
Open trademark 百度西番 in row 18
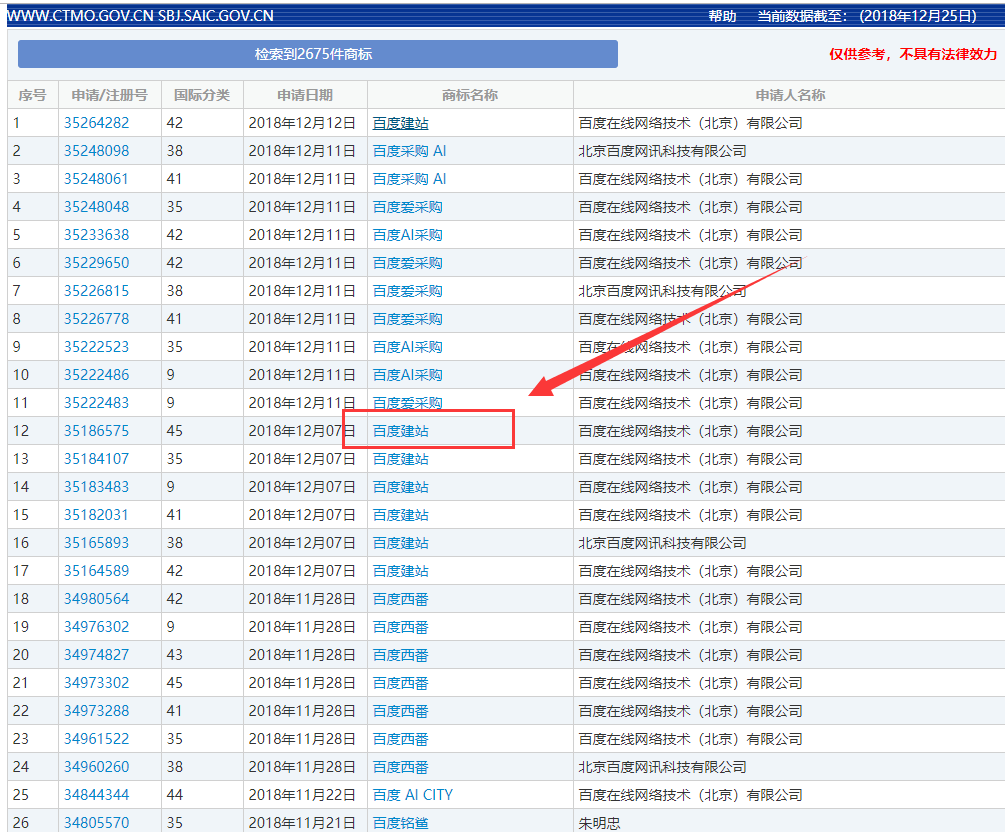pyautogui.click(x=401, y=599)
